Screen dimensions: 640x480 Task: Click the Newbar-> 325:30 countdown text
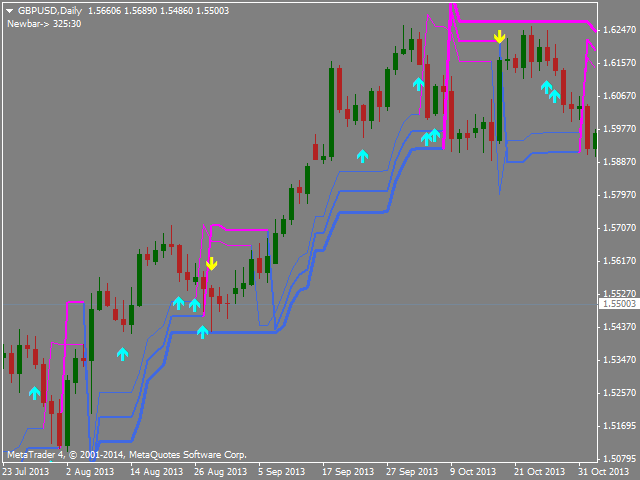[x=44, y=24]
